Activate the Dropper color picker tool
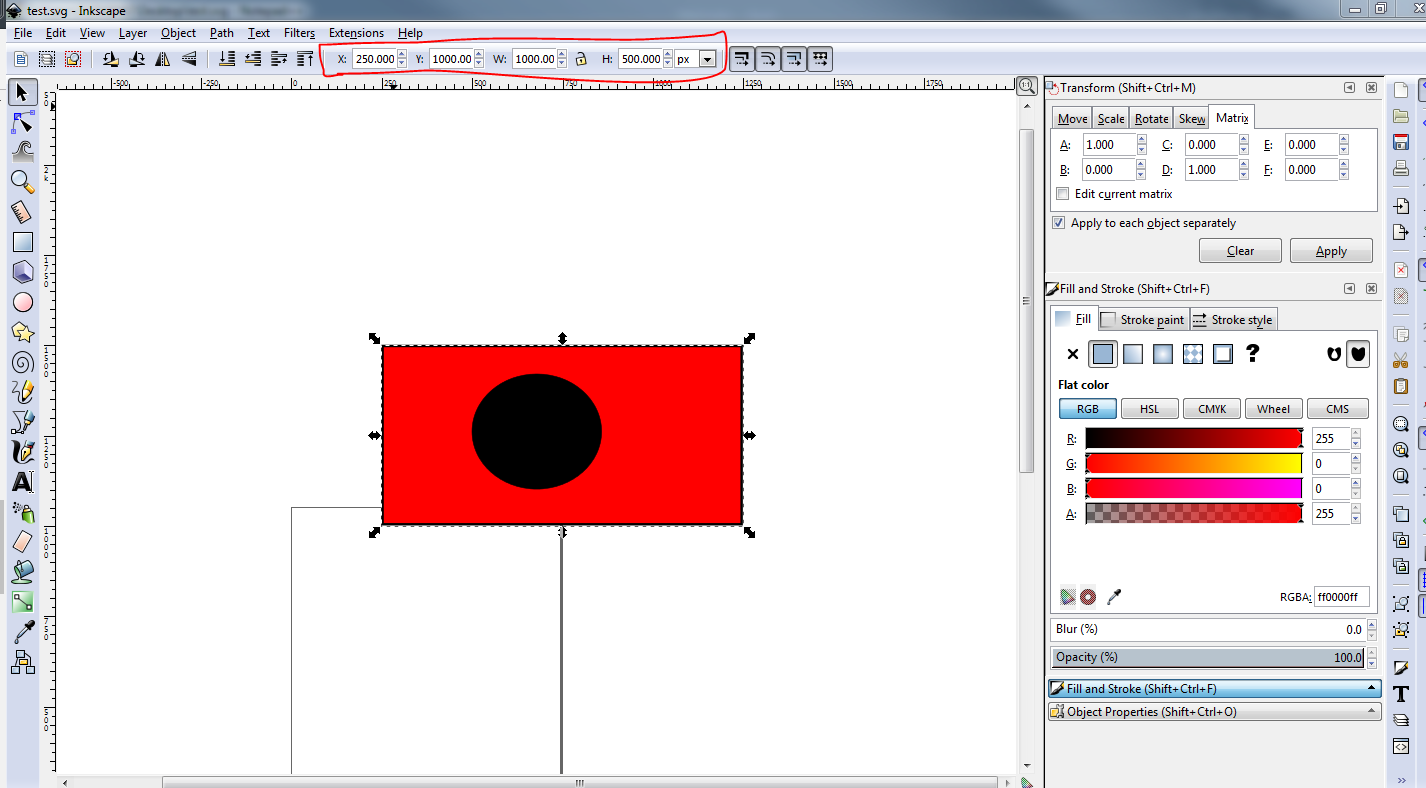 [x=22, y=632]
